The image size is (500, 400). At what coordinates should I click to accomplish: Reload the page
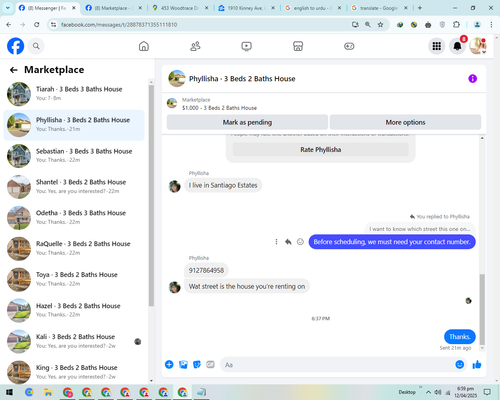point(37,24)
